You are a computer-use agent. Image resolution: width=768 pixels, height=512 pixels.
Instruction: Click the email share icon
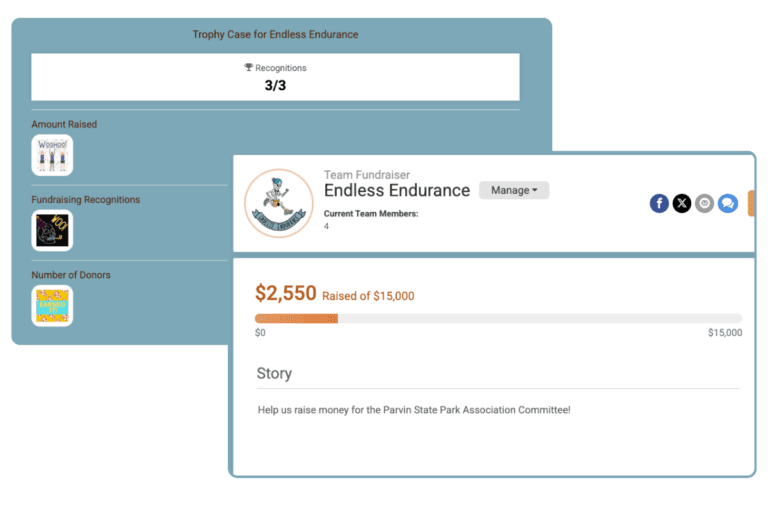pyautogui.click(x=705, y=203)
